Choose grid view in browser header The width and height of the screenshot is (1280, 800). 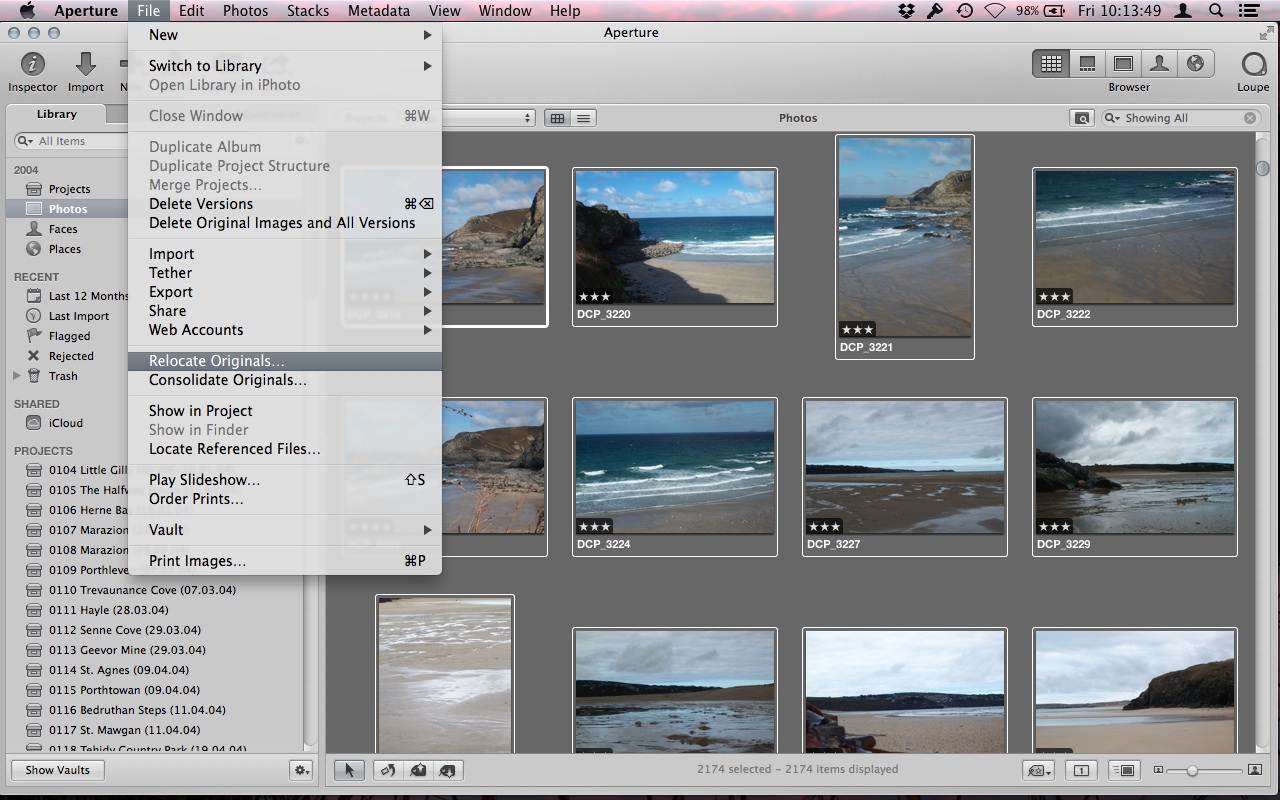(x=557, y=118)
